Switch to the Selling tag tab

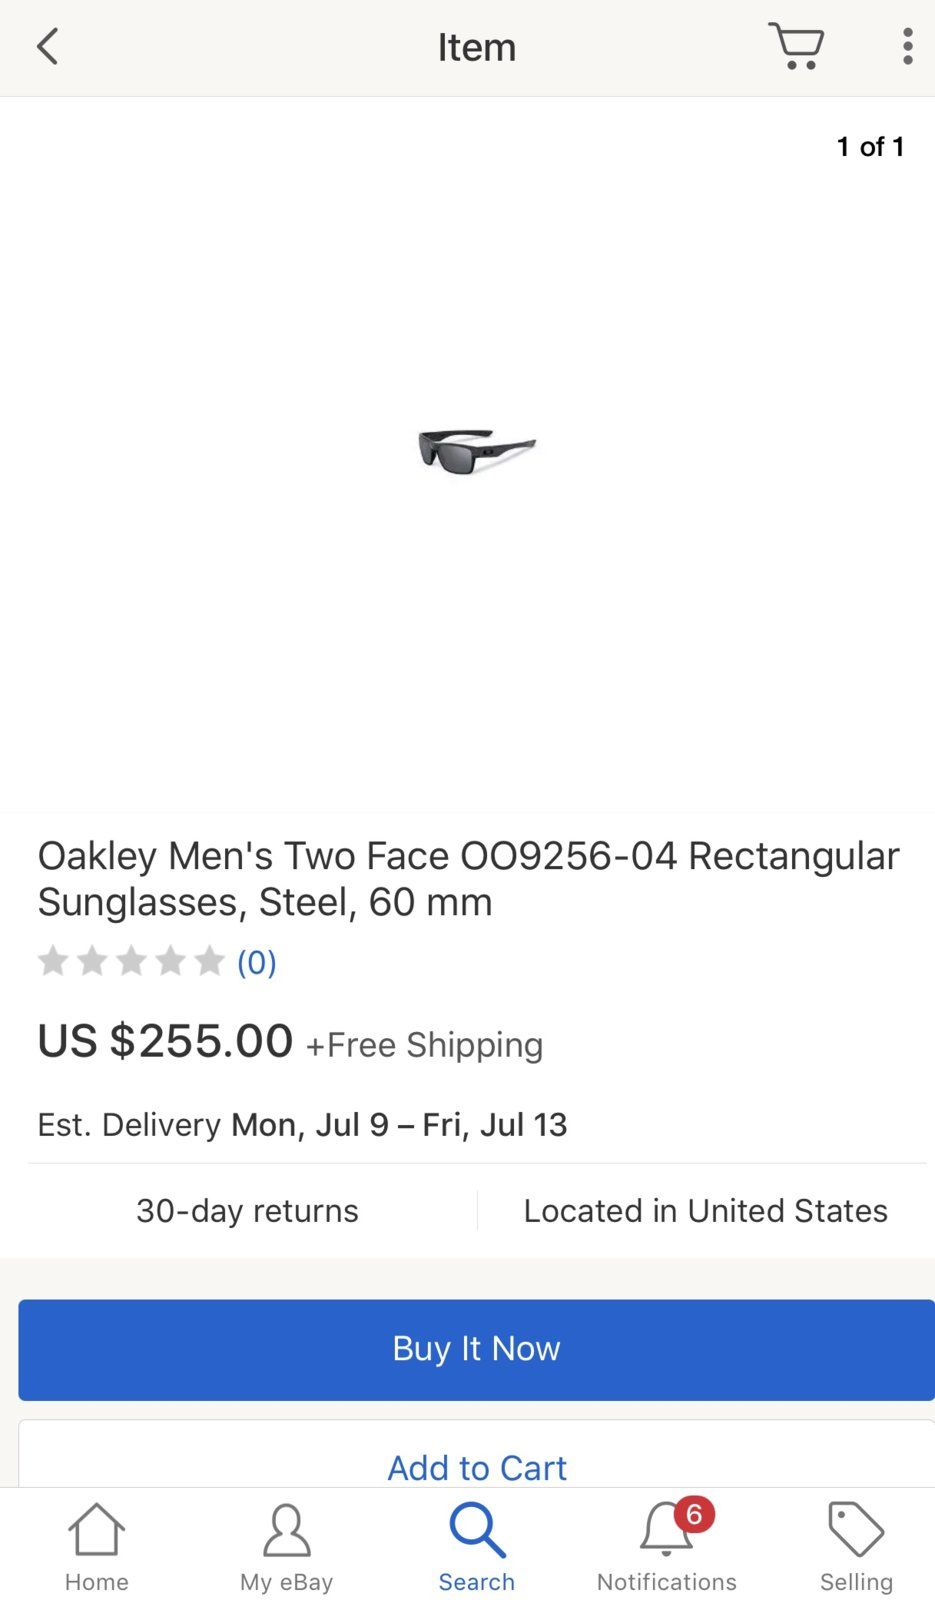coord(856,1547)
